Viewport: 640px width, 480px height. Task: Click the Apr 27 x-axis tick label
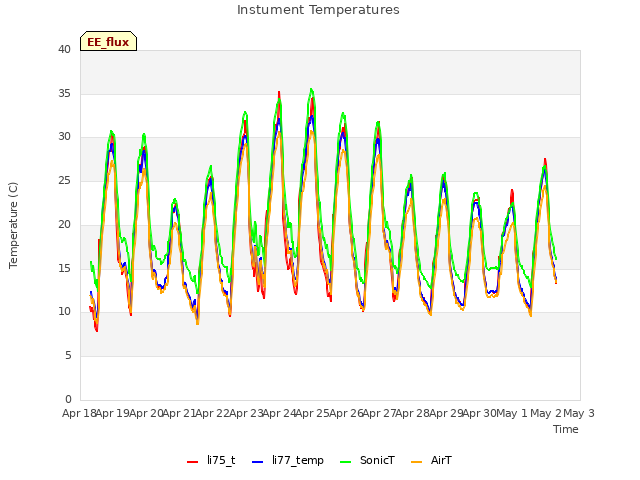(380, 413)
